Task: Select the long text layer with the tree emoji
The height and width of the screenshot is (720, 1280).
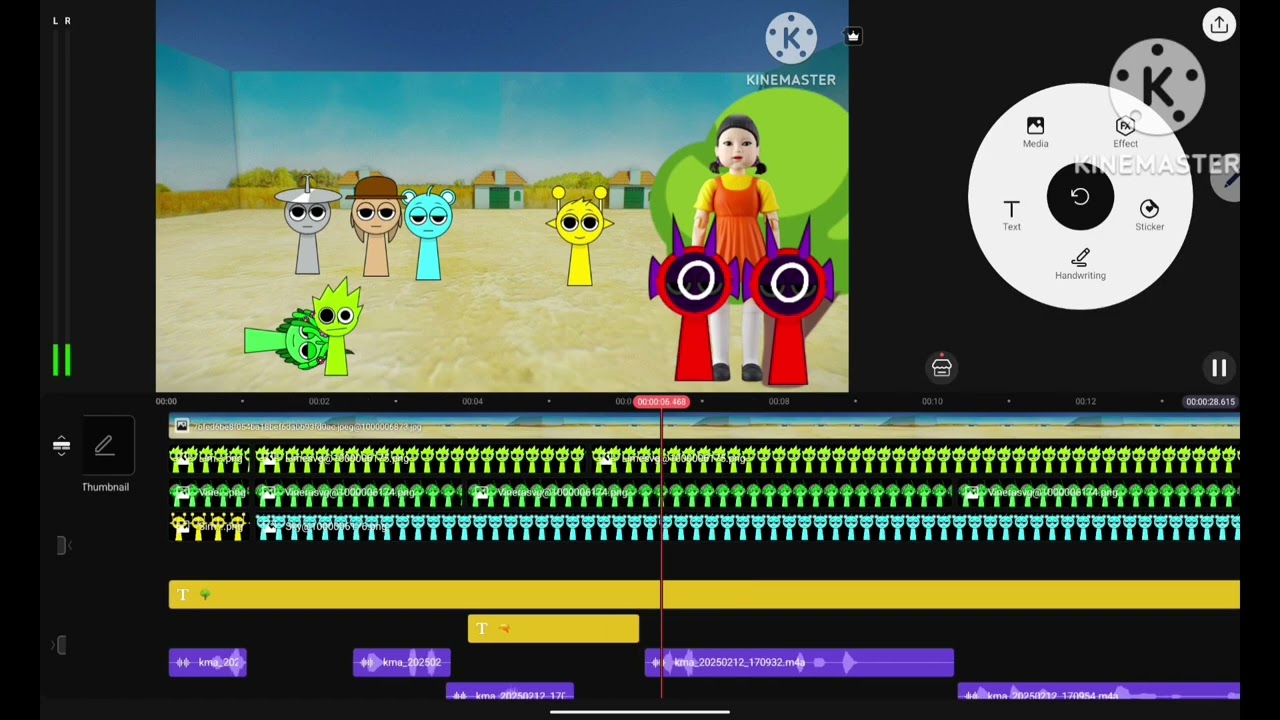Action: (704, 595)
